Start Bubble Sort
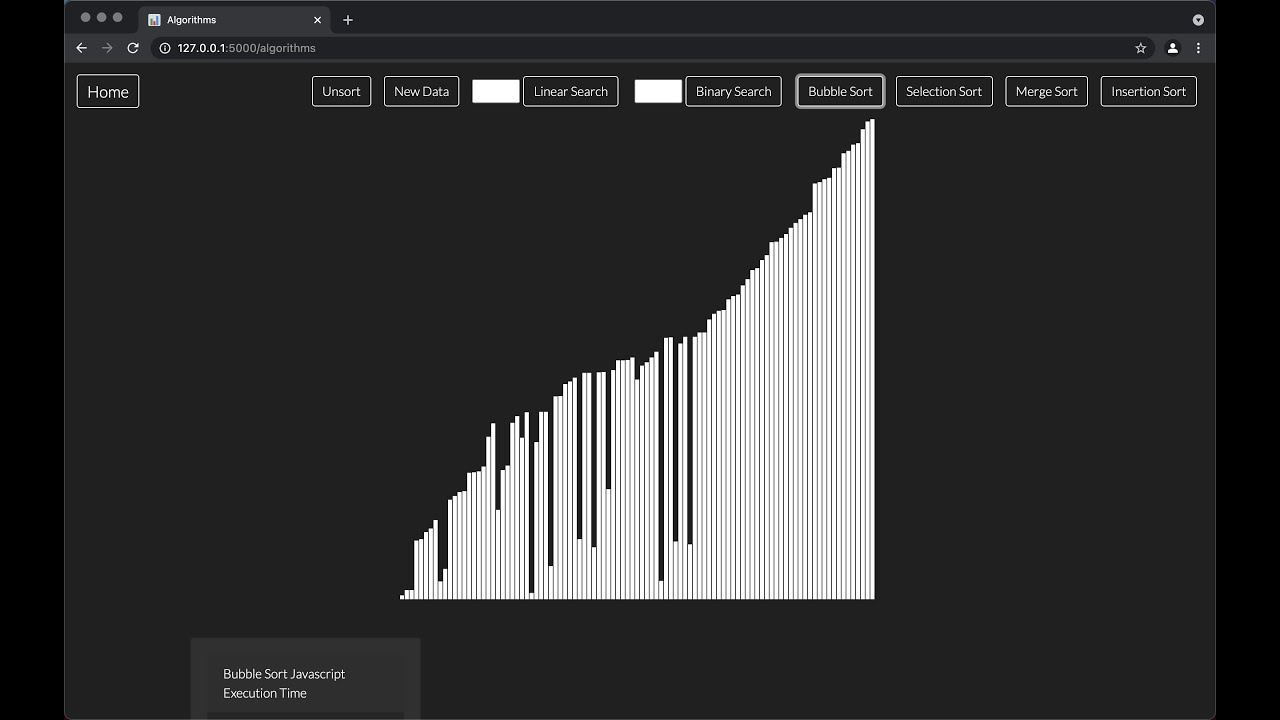Image resolution: width=1280 pixels, height=720 pixels. pos(840,91)
